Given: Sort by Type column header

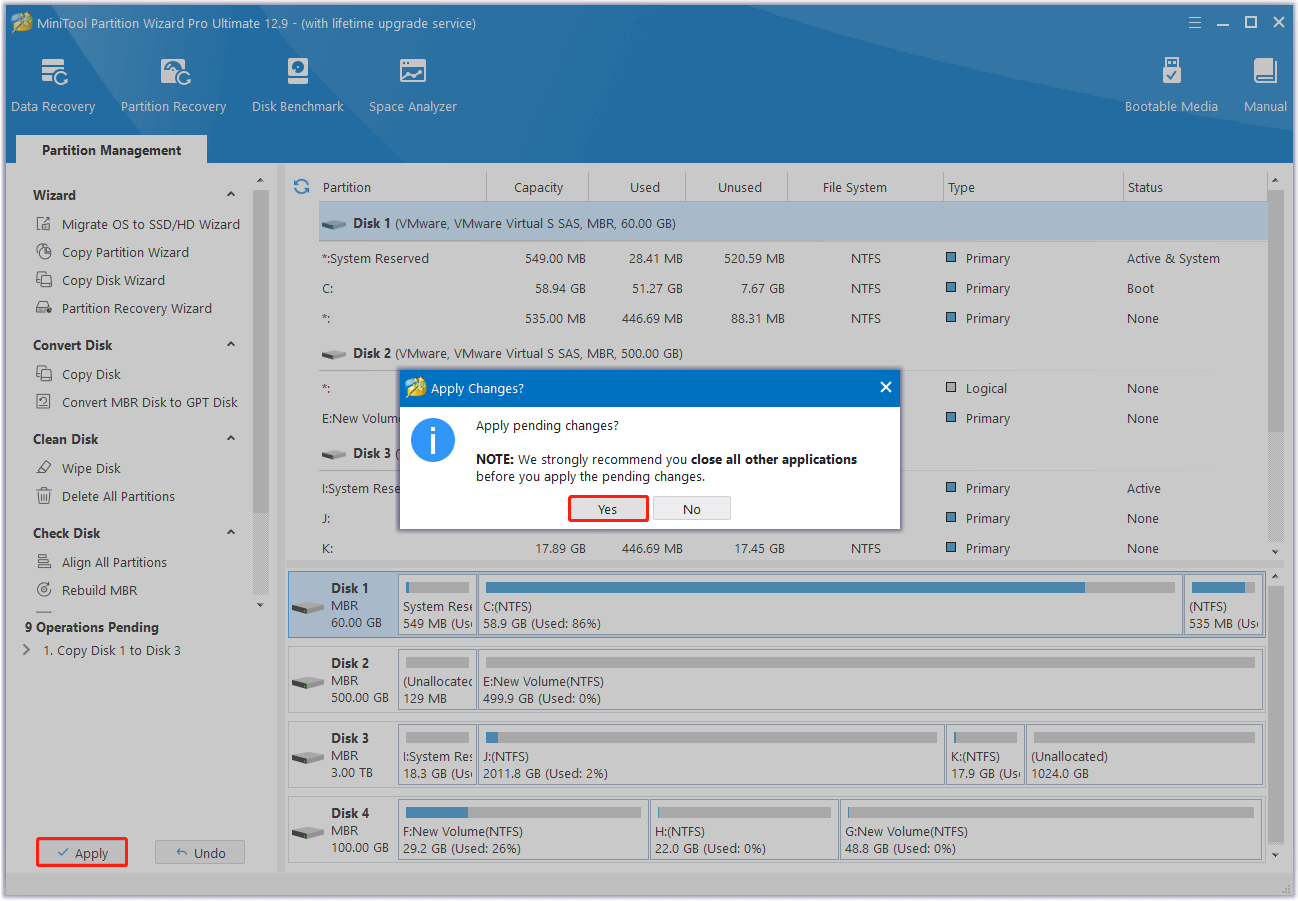Looking at the screenshot, I should point(1034,187).
